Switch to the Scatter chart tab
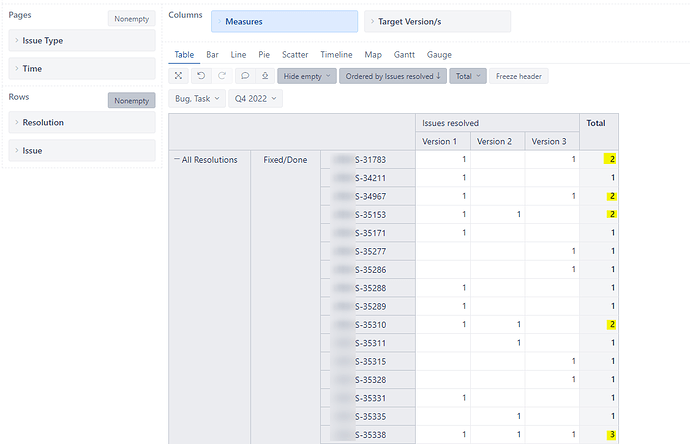The width and height of the screenshot is (690, 444). (295, 55)
